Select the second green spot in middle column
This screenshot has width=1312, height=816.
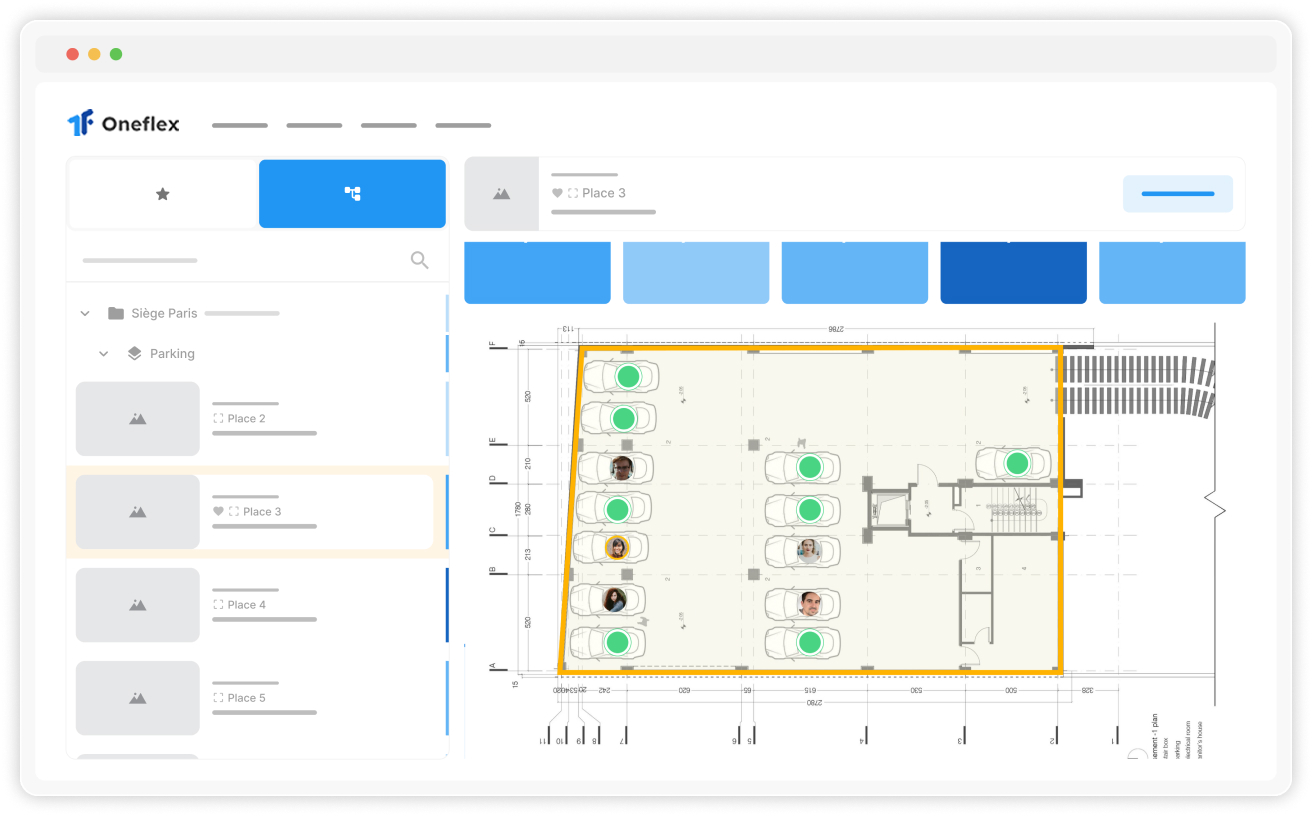tap(809, 510)
